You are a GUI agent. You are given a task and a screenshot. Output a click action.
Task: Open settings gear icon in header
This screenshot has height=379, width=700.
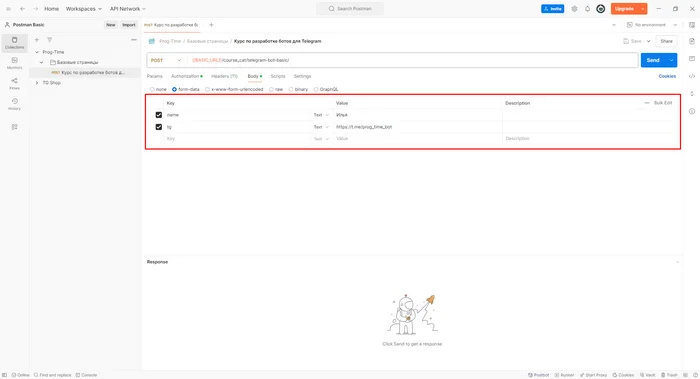click(x=574, y=8)
